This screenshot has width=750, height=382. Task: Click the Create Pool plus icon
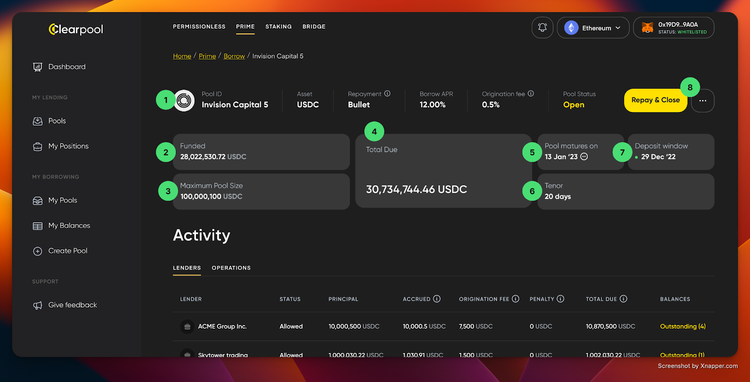click(x=37, y=251)
